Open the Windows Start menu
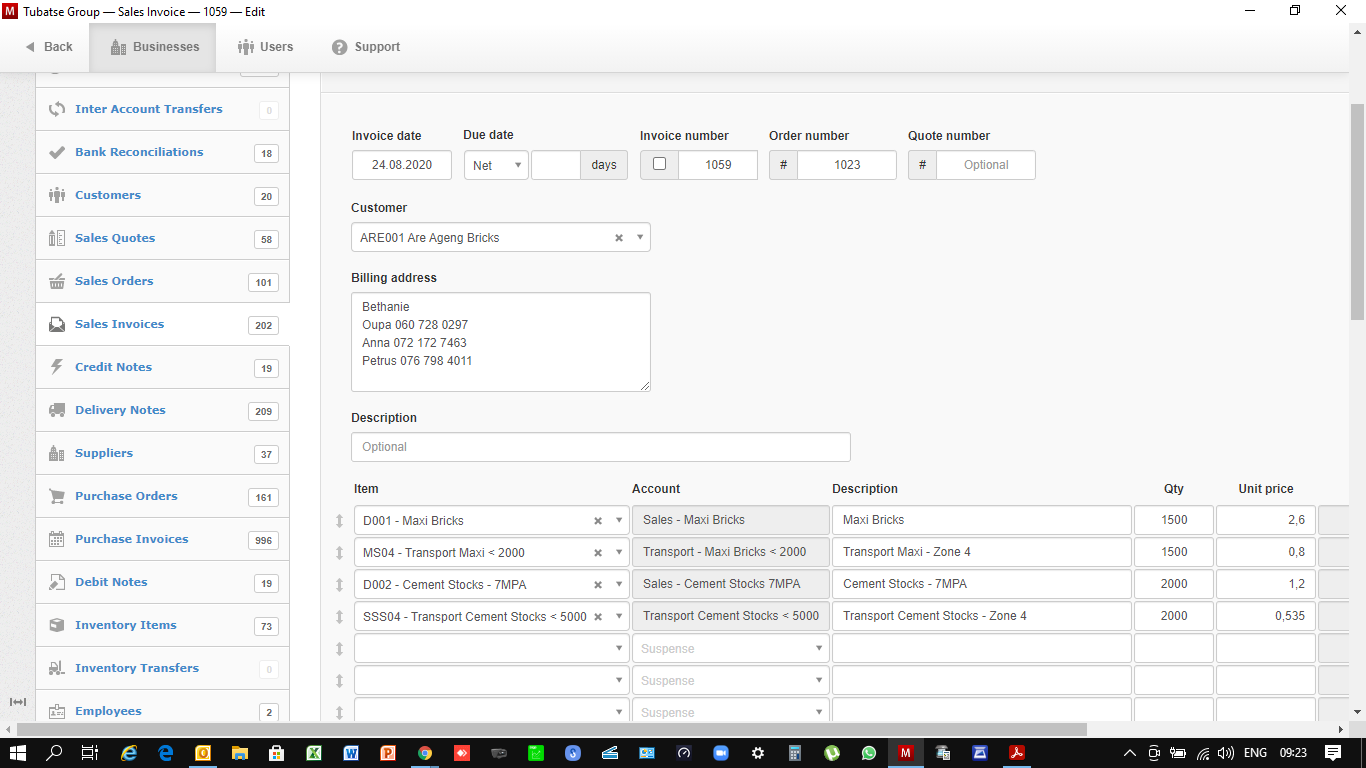Screen dimensions: 1366x768 click(x=18, y=753)
